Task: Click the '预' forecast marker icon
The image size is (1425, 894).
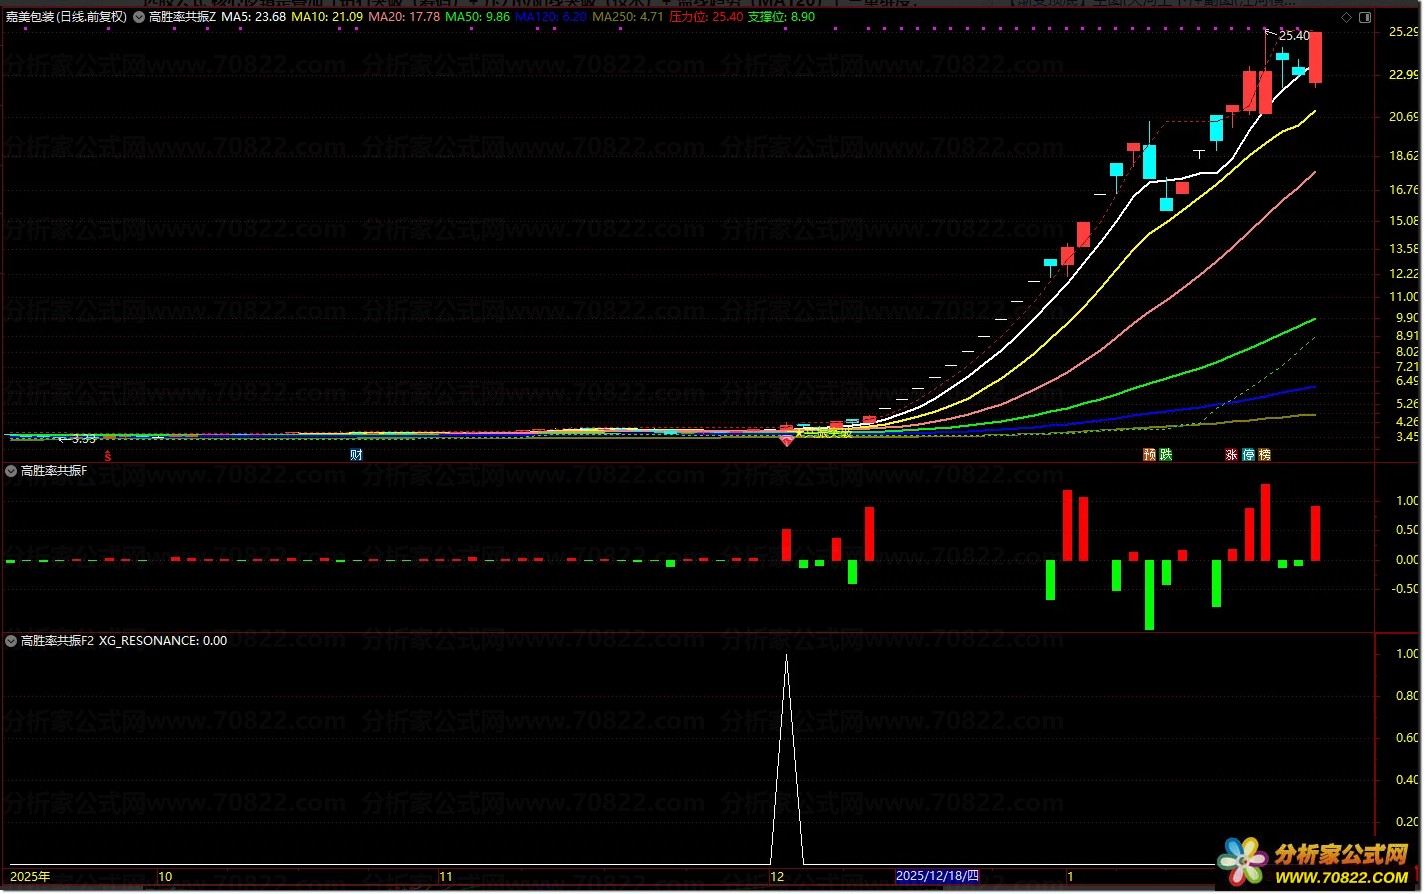Action: coord(1150,455)
